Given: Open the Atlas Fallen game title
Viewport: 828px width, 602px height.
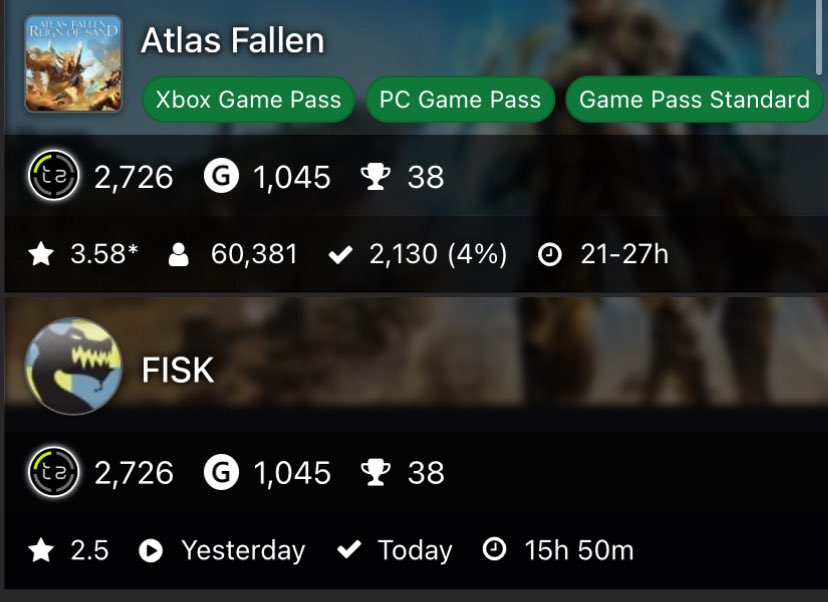Looking at the screenshot, I should pyautogui.click(x=232, y=41).
